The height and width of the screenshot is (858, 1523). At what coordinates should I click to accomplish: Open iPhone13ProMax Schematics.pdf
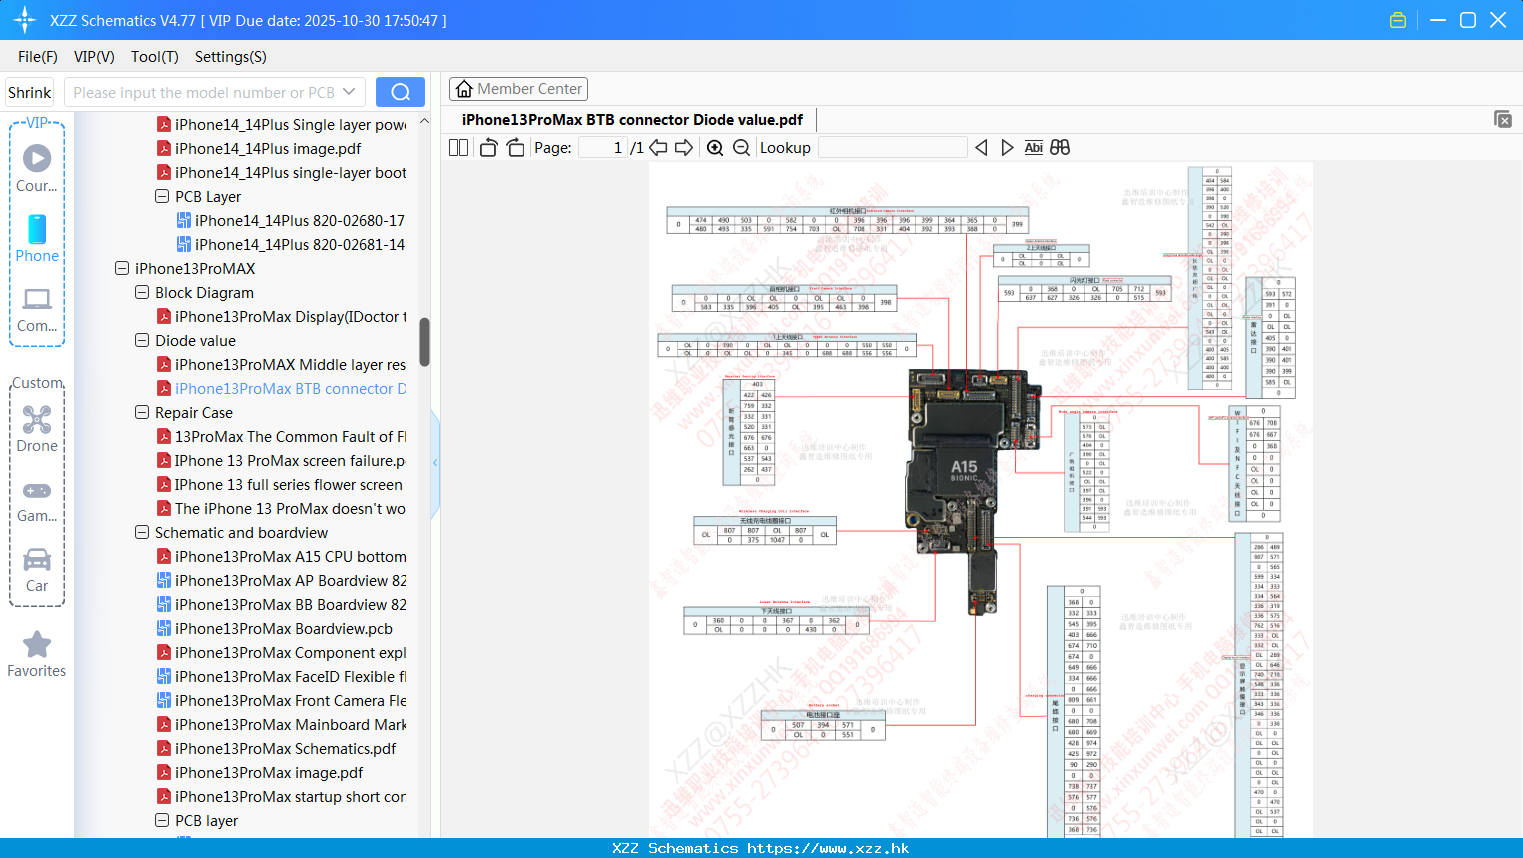[x=285, y=748]
